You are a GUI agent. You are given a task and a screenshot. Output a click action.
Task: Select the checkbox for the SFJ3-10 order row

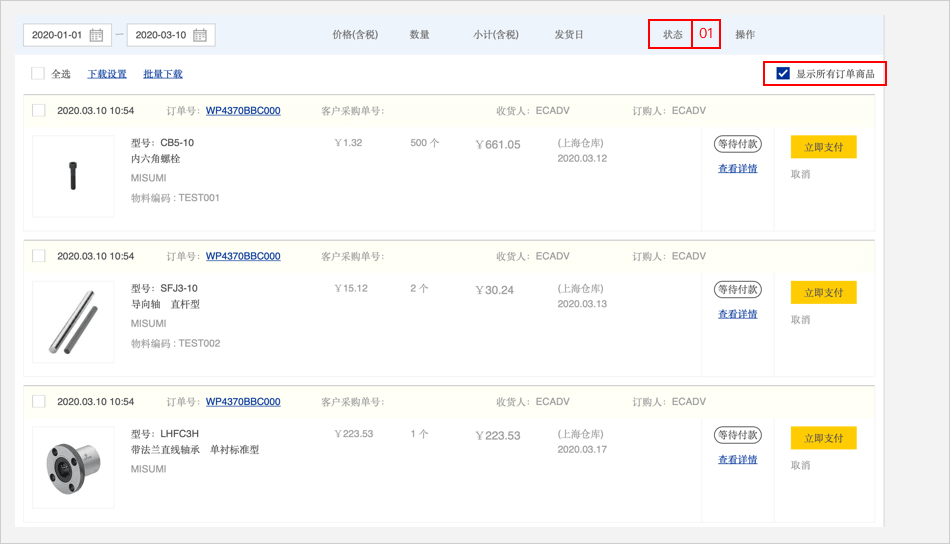click(x=38, y=256)
